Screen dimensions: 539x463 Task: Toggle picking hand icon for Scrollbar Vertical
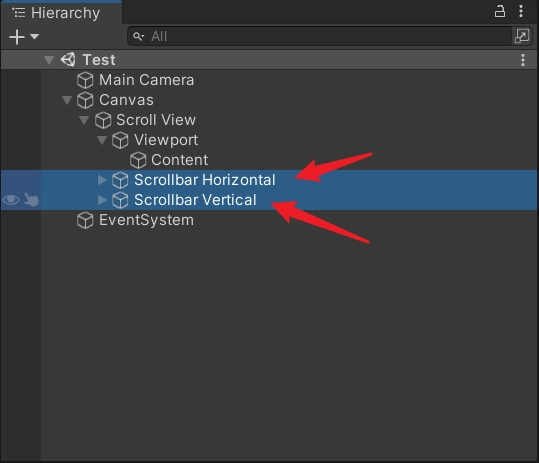[31, 200]
